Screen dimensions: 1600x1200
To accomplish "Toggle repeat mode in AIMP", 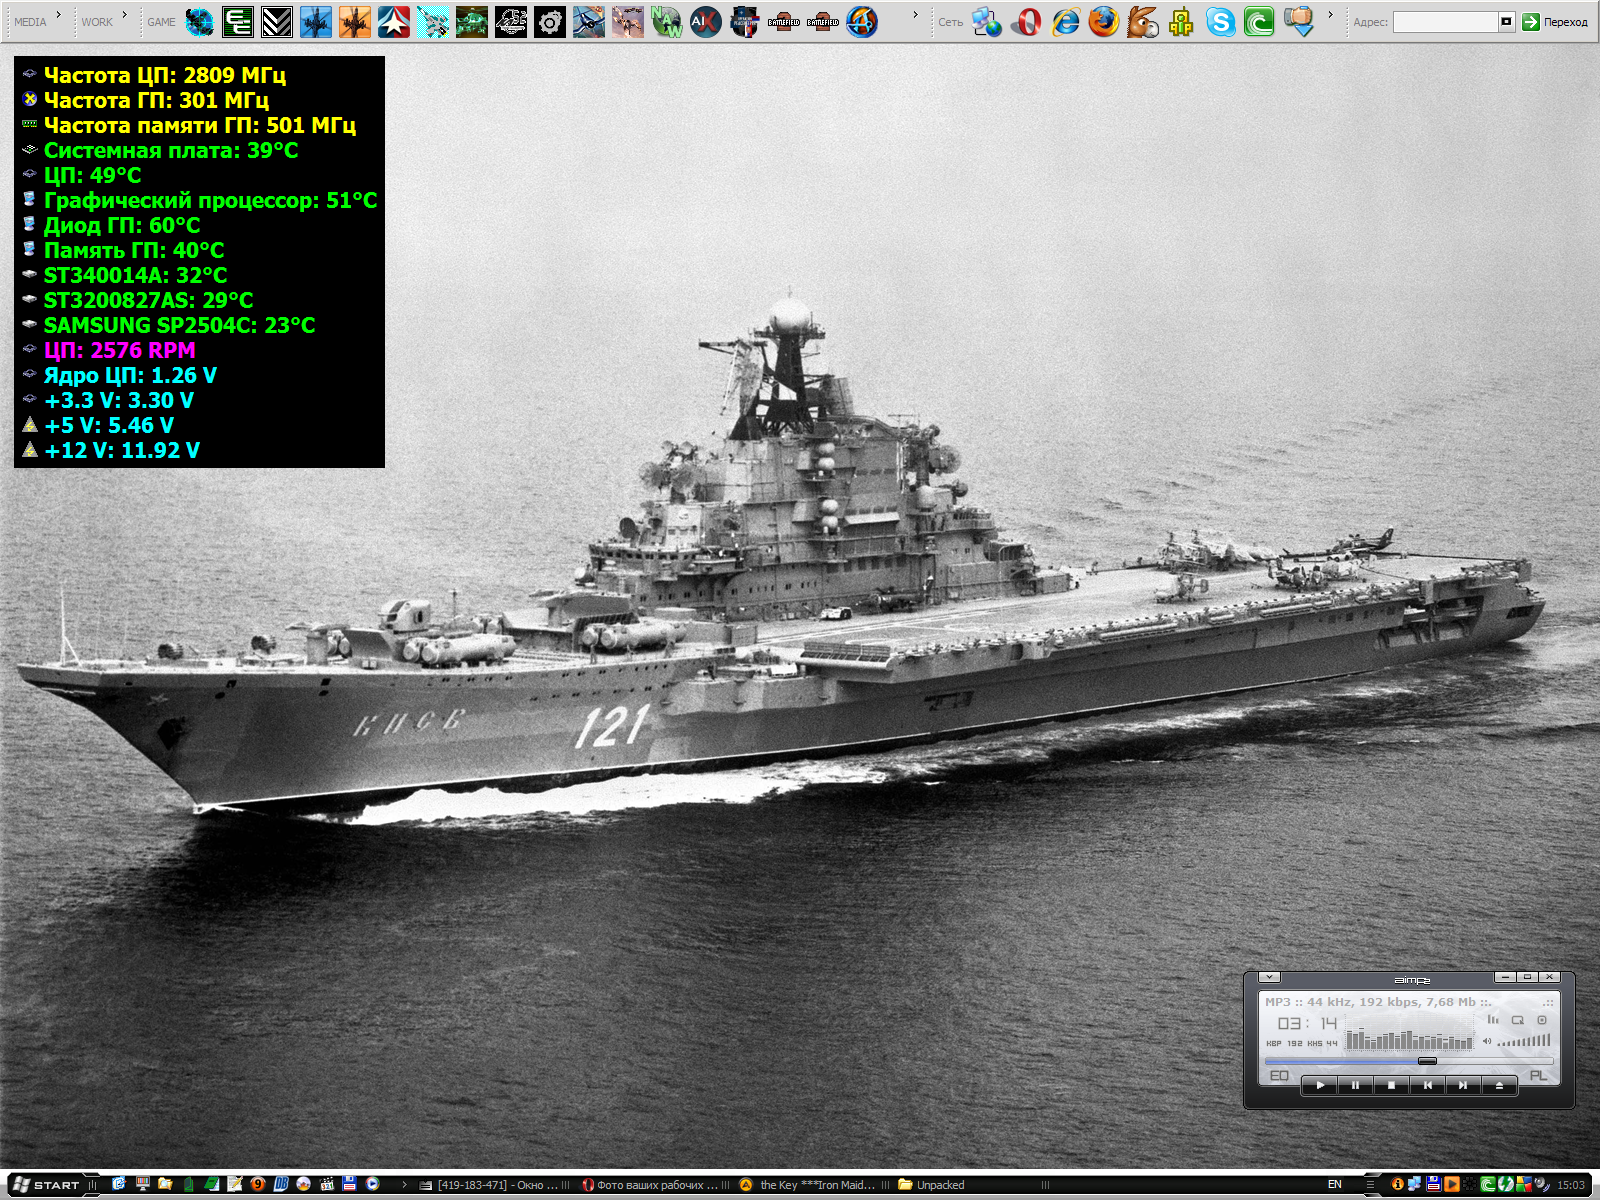I will tap(1517, 1020).
